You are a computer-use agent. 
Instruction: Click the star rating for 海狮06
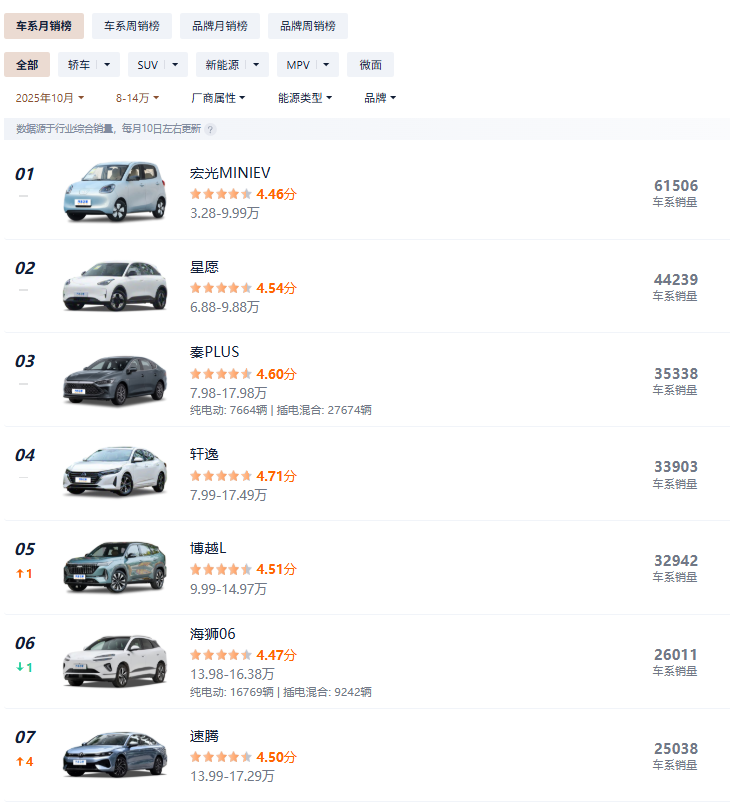(x=221, y=655)
